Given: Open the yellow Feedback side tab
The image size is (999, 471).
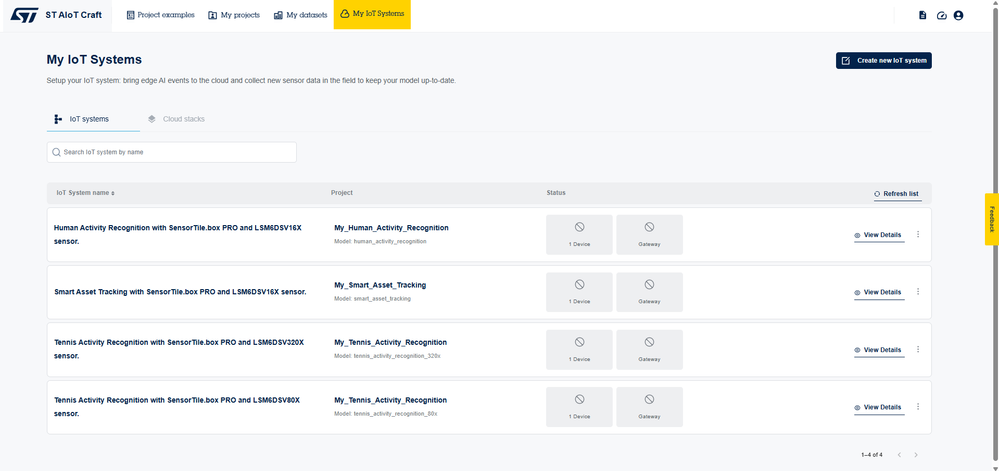Looking at the screenshot, I should 991,219.
